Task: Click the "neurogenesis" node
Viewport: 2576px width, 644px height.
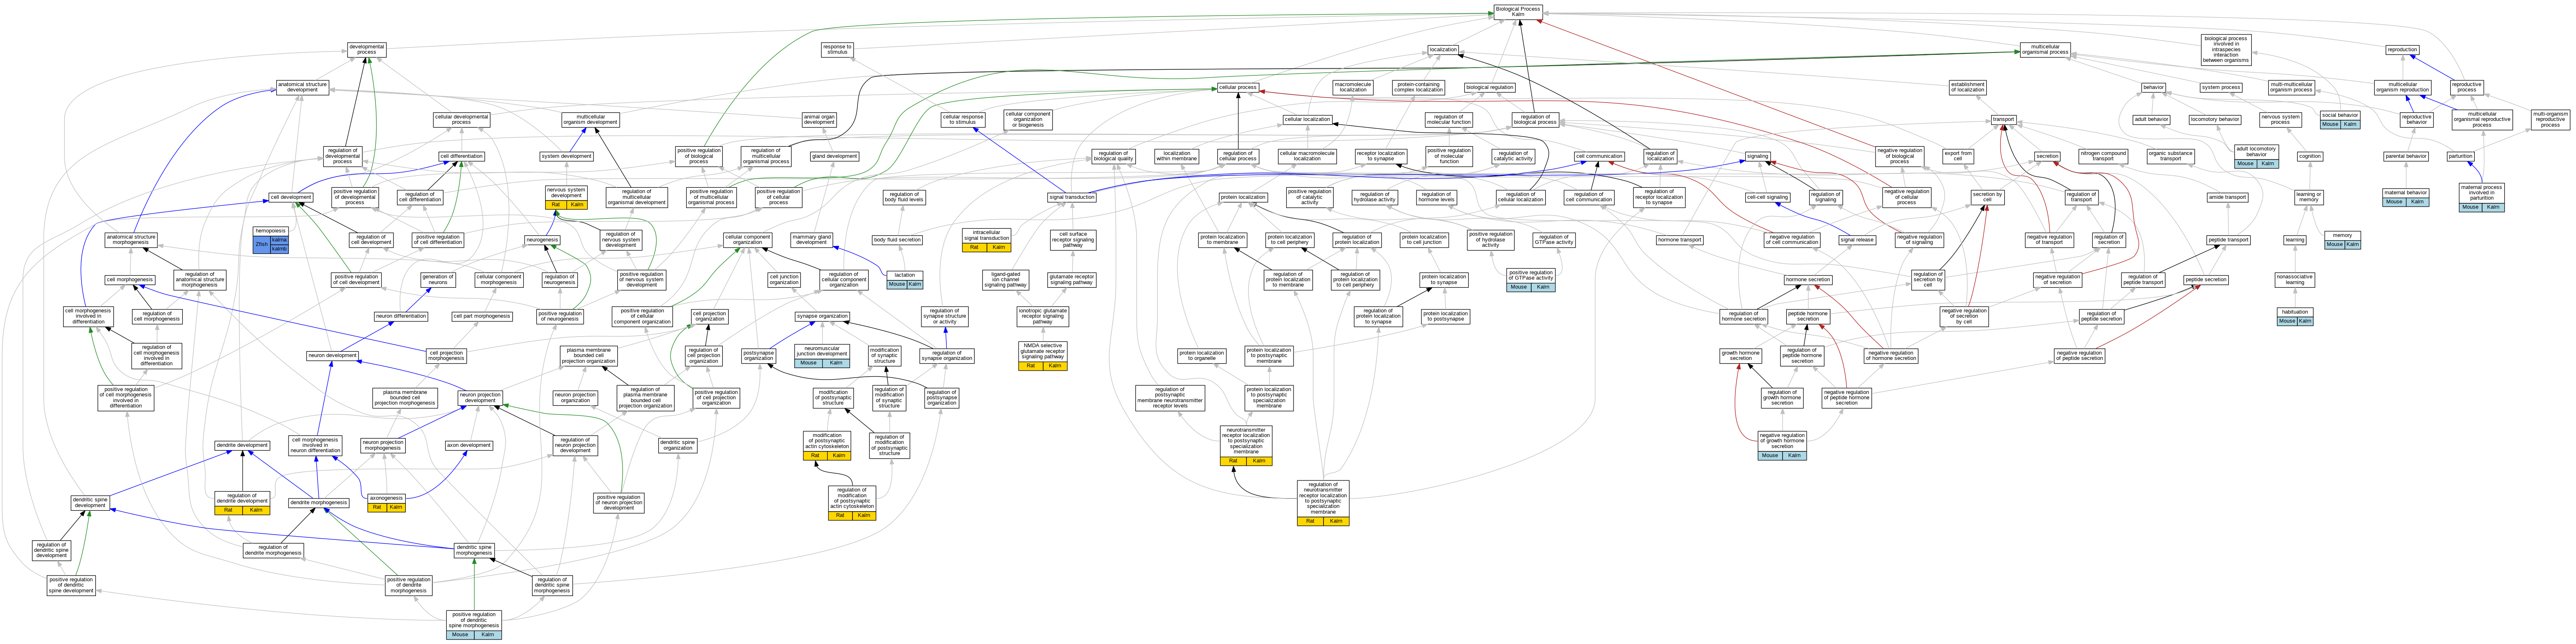Action: coord(542,240)
